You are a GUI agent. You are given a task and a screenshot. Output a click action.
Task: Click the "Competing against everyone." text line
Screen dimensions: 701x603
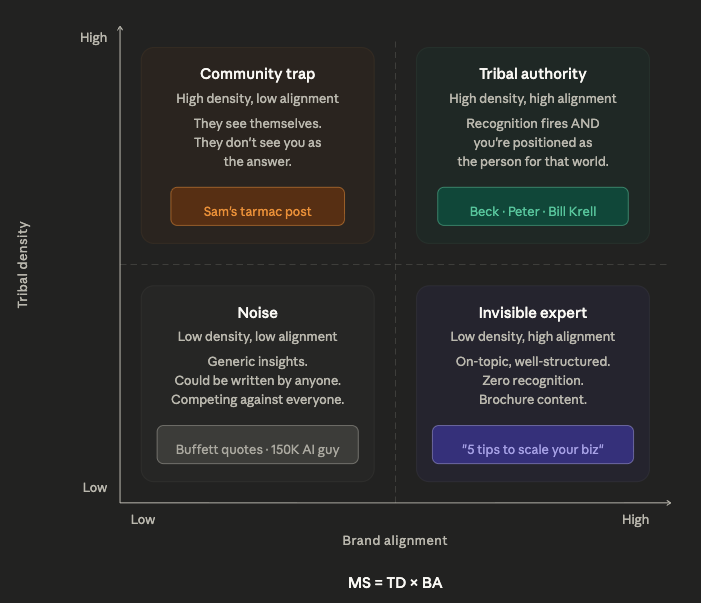(x=257, y=399)
